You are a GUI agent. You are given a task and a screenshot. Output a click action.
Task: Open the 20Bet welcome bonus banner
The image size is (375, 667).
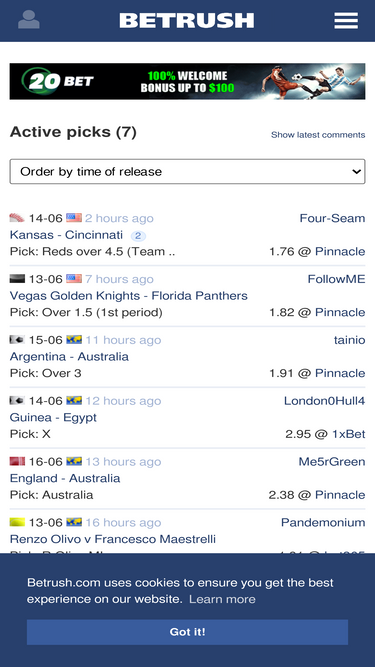coord(187,81)
